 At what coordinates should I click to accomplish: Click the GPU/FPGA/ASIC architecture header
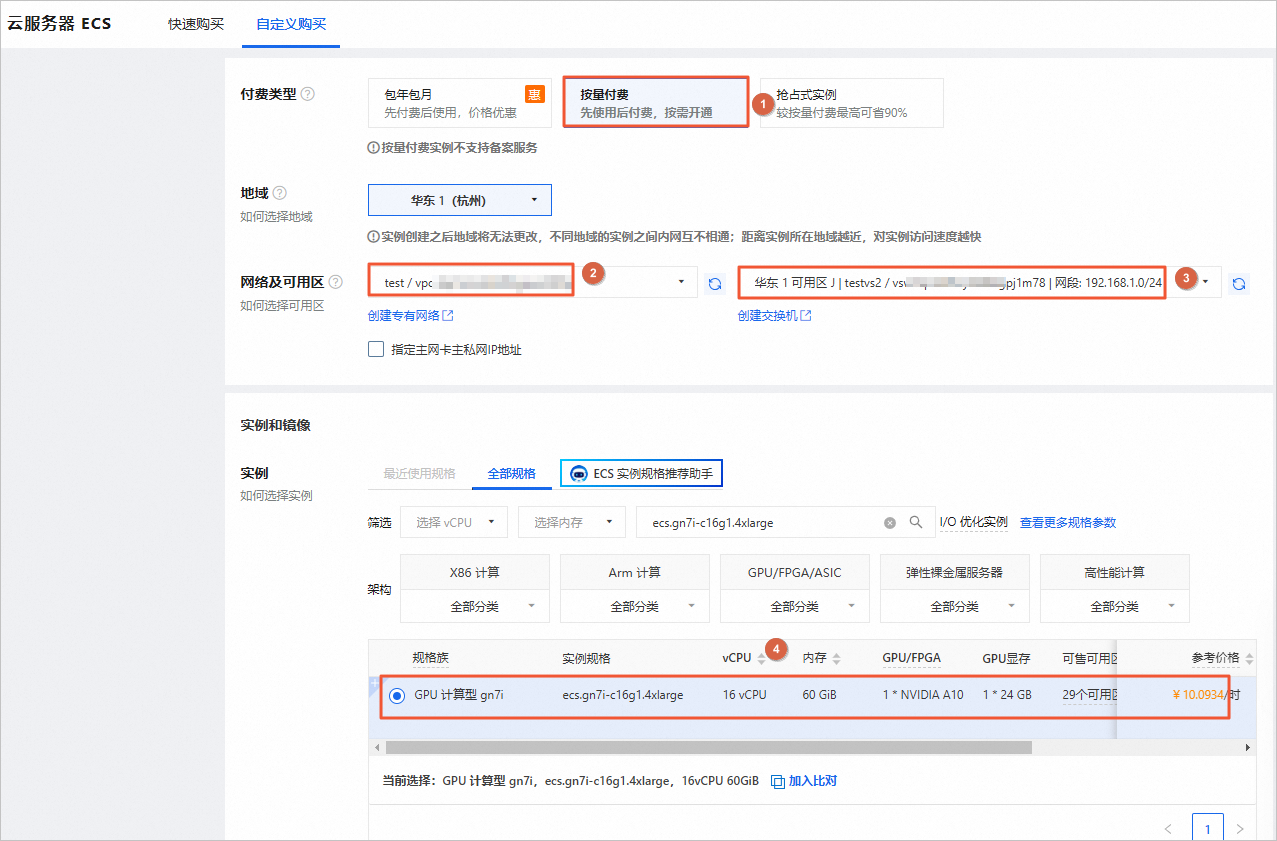click(795, 573)
